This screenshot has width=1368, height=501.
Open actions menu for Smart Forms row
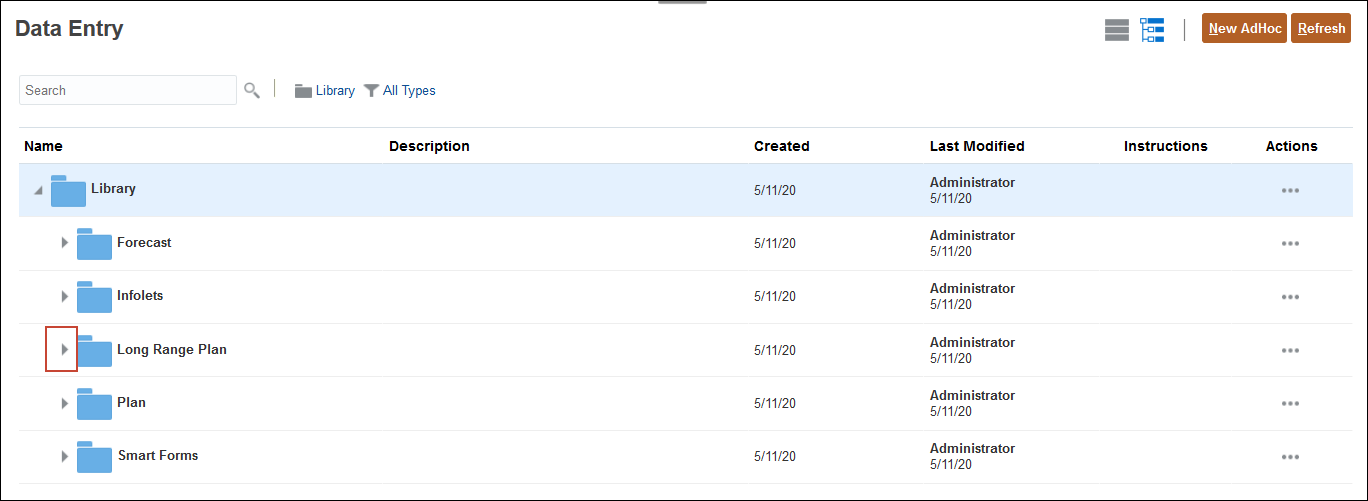[x=1290, y=456]
